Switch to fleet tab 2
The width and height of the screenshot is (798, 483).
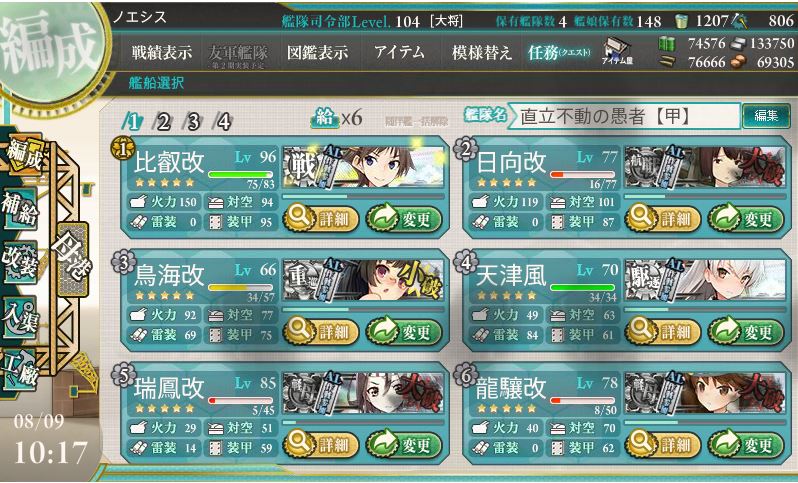point(163,122)
